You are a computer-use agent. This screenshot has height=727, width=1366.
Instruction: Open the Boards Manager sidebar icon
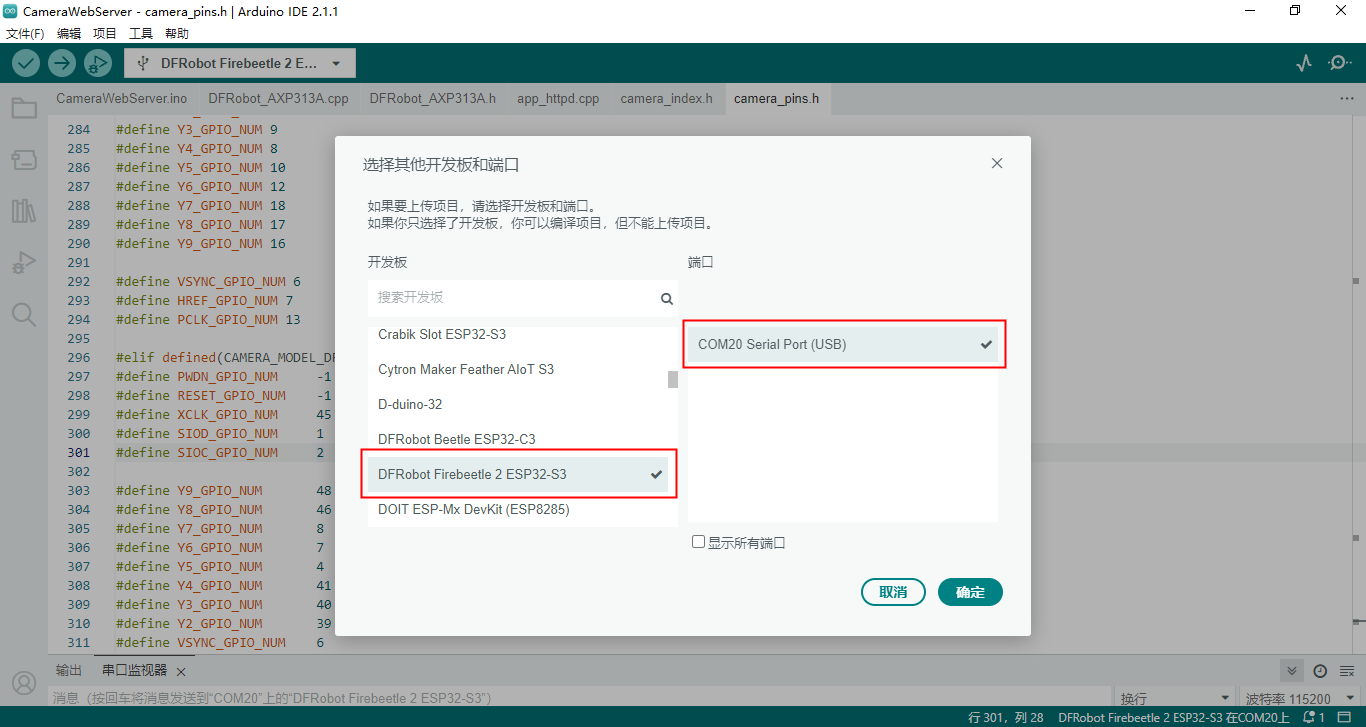coord(24,160)
